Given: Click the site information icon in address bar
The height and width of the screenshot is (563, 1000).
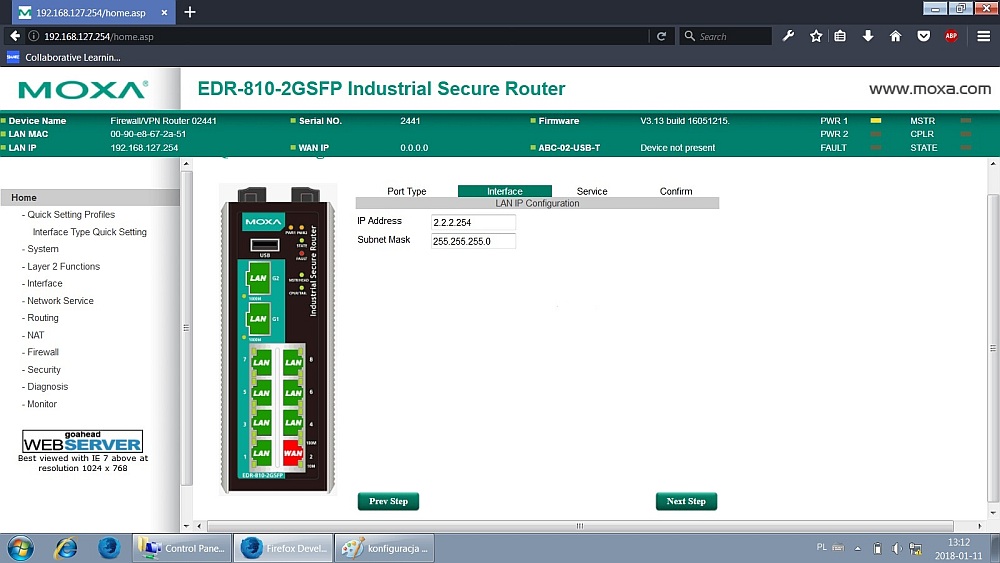Looking at the screenshot, I should pyautogui.click(x=33, y=36).
